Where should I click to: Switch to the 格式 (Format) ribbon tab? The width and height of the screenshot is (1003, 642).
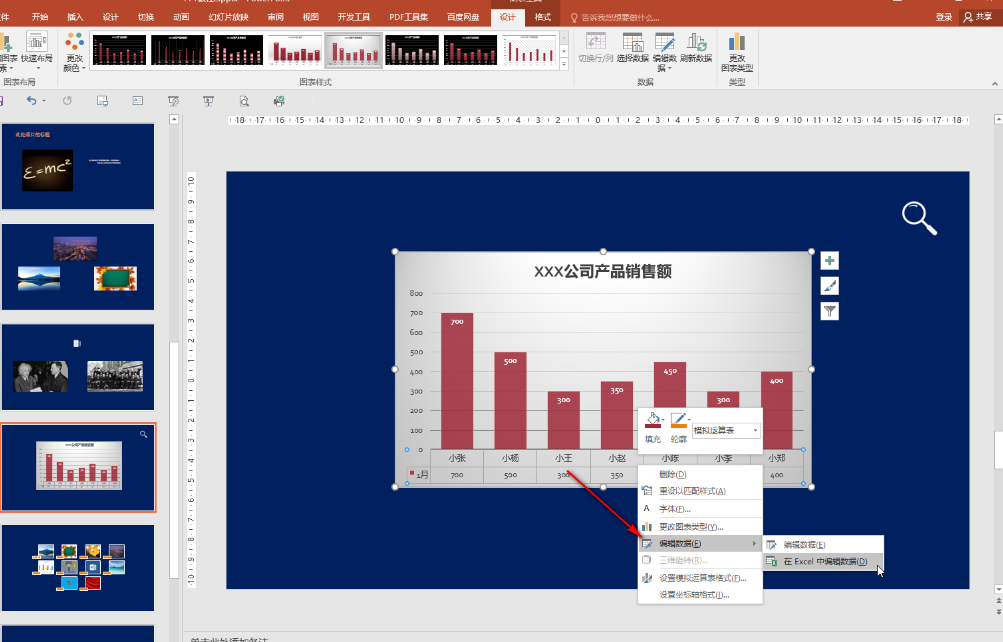point(542,17)
